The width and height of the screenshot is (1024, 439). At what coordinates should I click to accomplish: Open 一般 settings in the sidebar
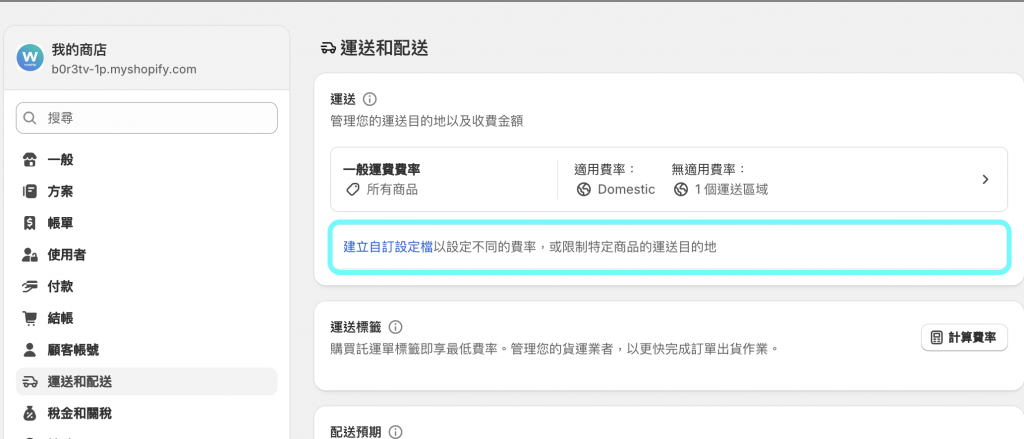pyautogui.click(x=60, y=159)
